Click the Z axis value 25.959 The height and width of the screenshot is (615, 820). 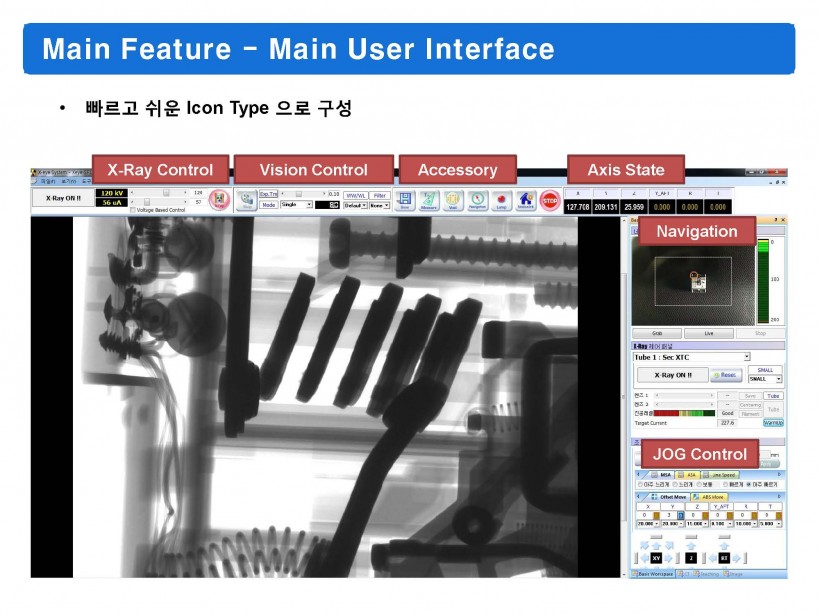[634, 207]
